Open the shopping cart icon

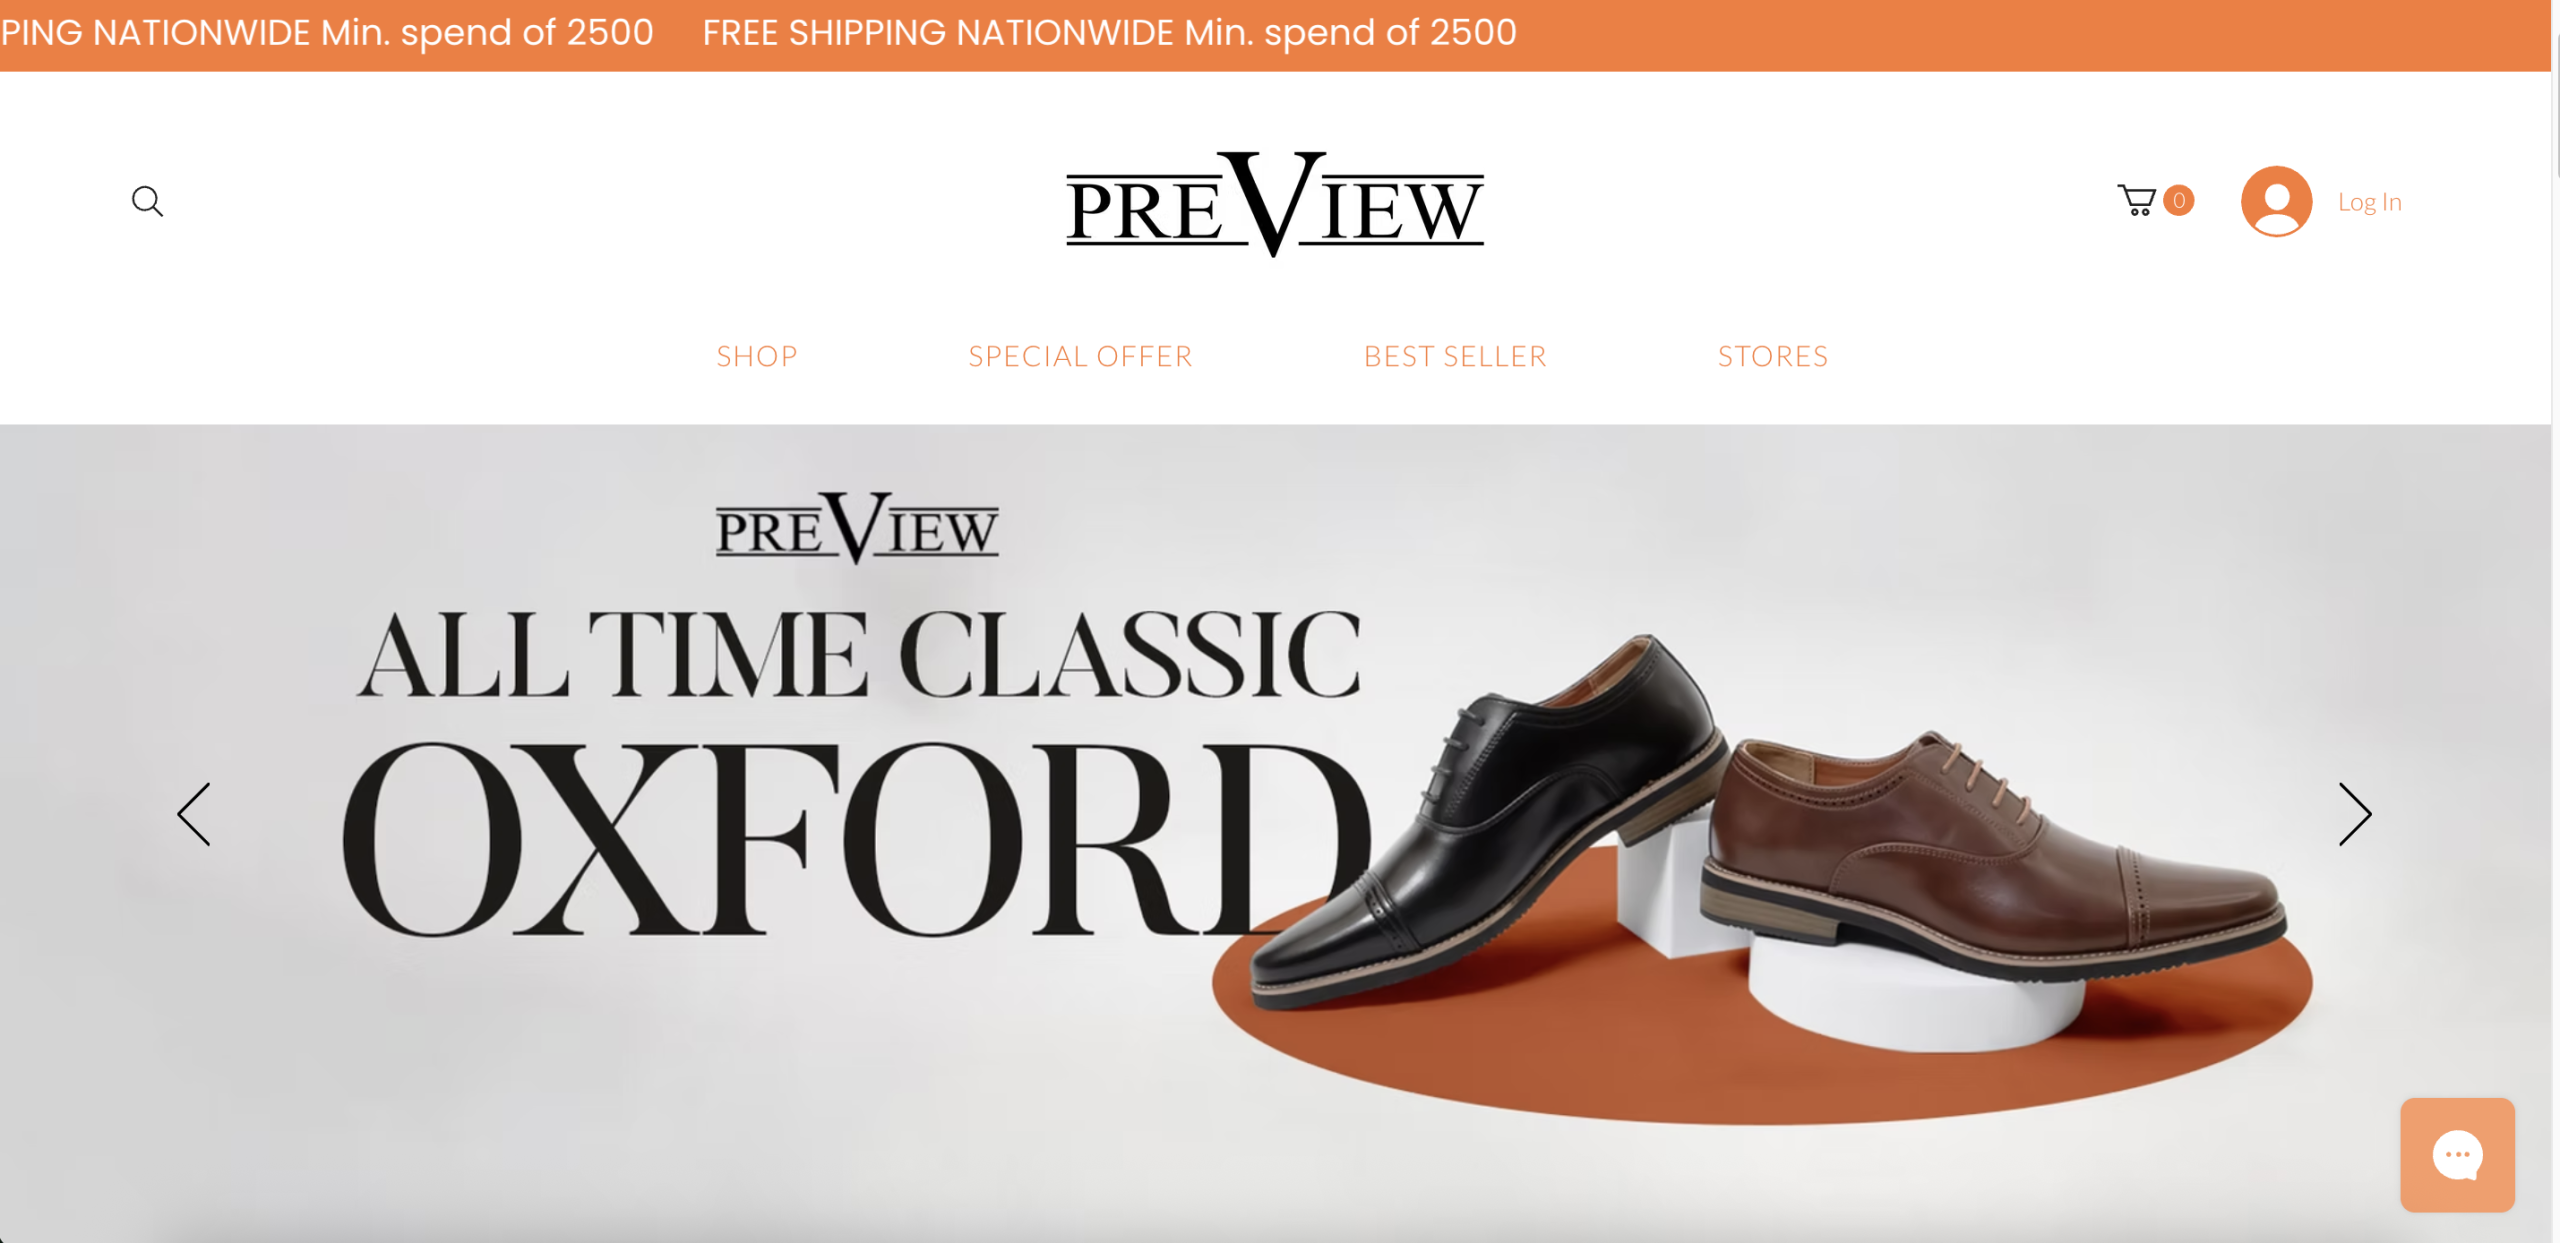[x=2136, y=200]
